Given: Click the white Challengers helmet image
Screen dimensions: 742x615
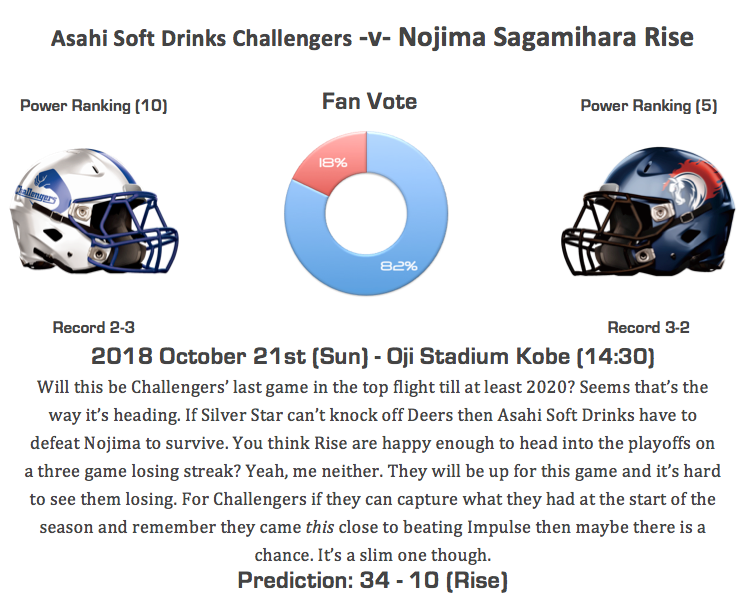Looking at the screenshot, I should coord(94,211).
